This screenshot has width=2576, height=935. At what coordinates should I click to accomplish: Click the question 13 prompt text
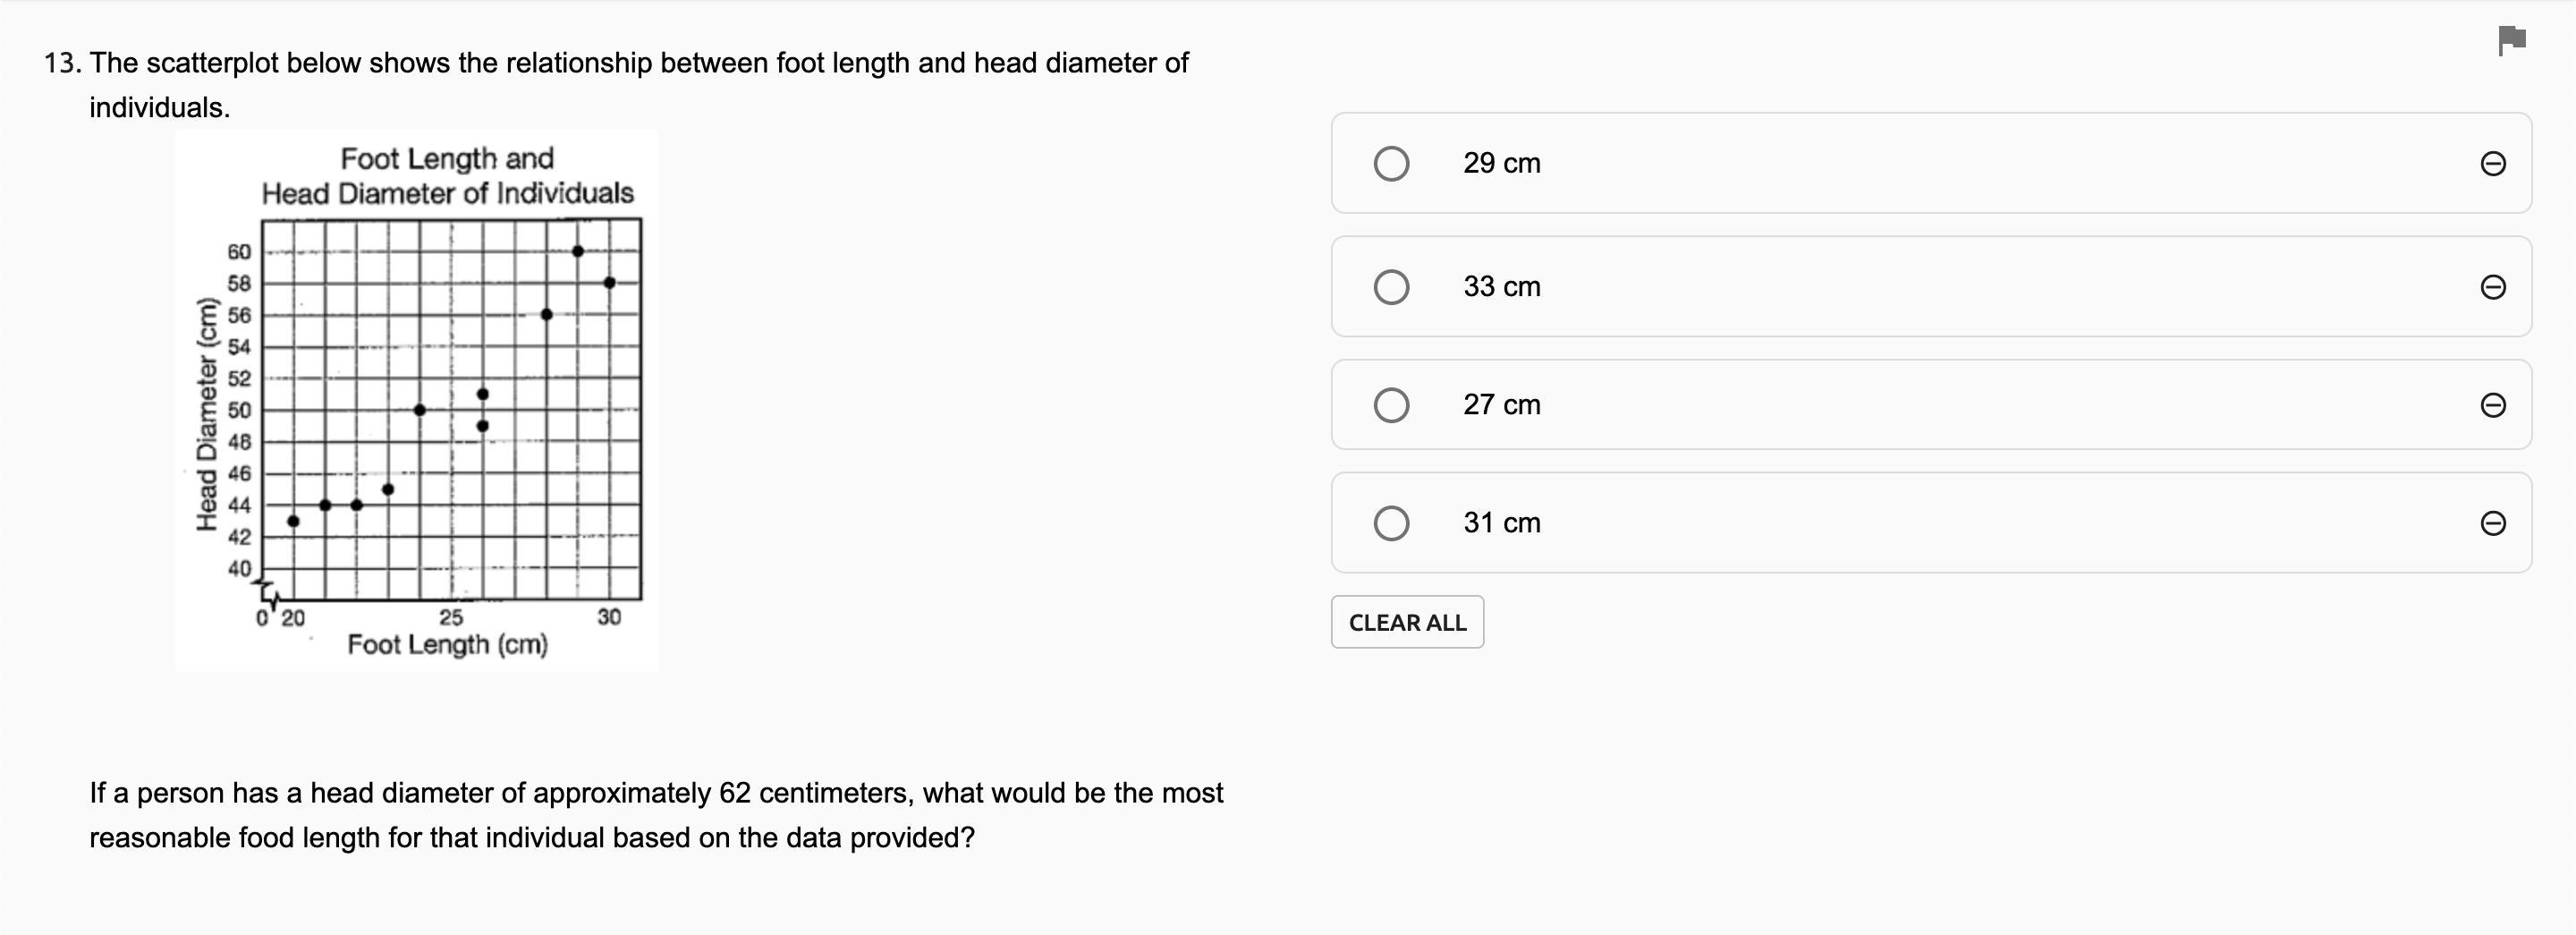(x=616, y=85)
